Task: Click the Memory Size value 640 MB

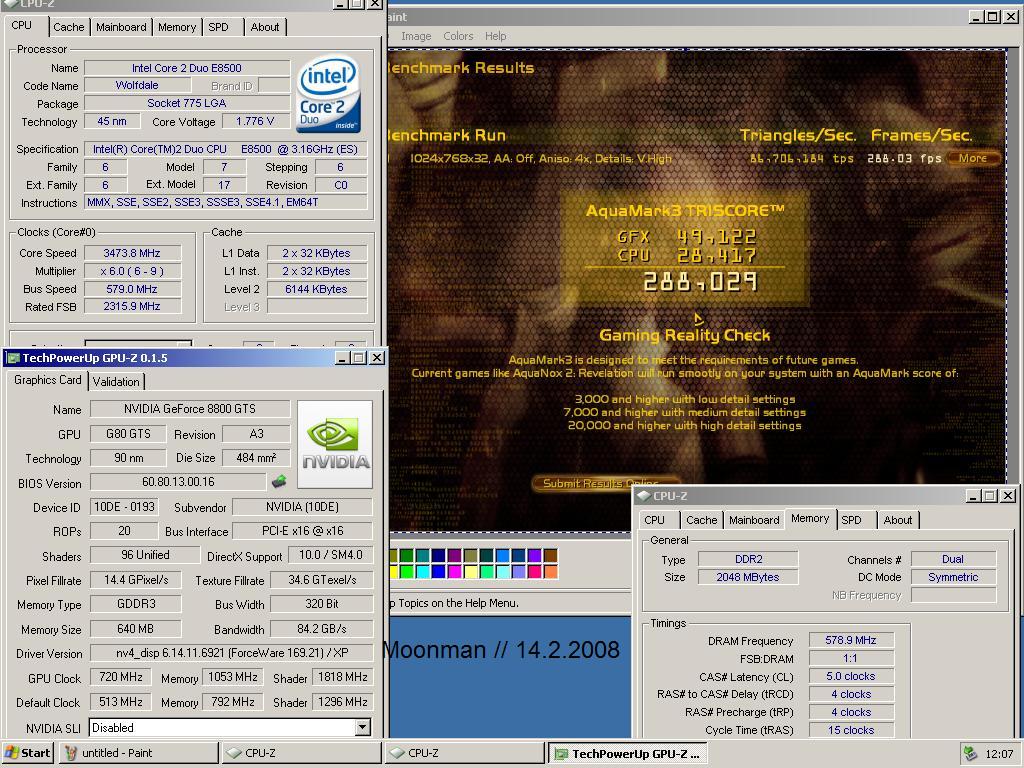Action: coord(135,629)
